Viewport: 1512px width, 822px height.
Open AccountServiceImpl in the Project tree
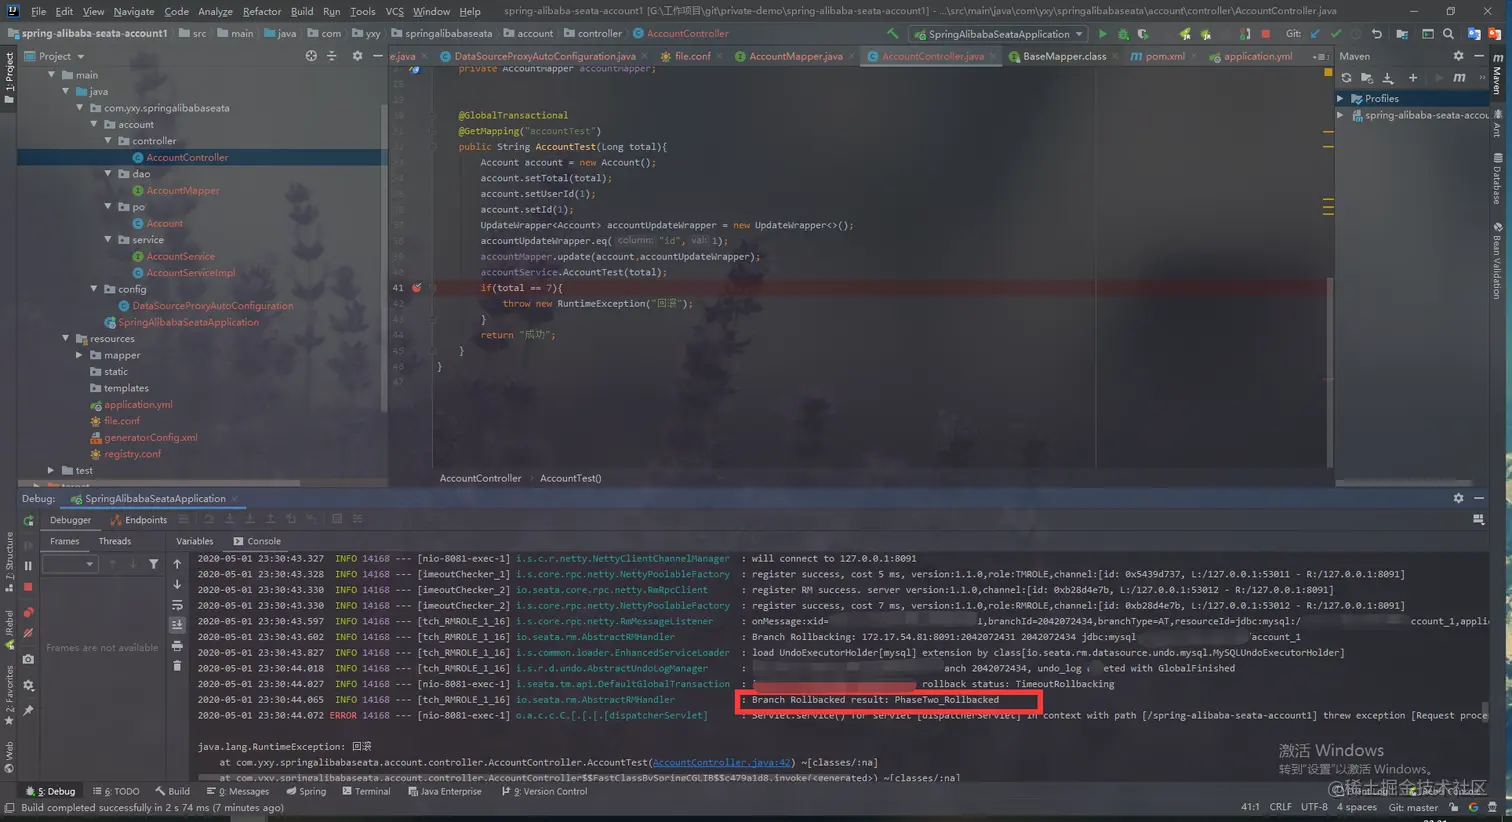click(191, 273)
